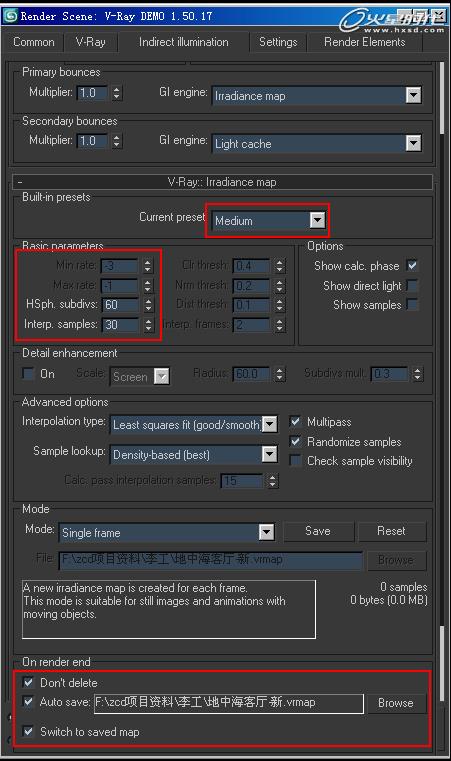Disable Show calc. phase checkbox
Viewport: 451px width, 761px height.
(412, 266)
